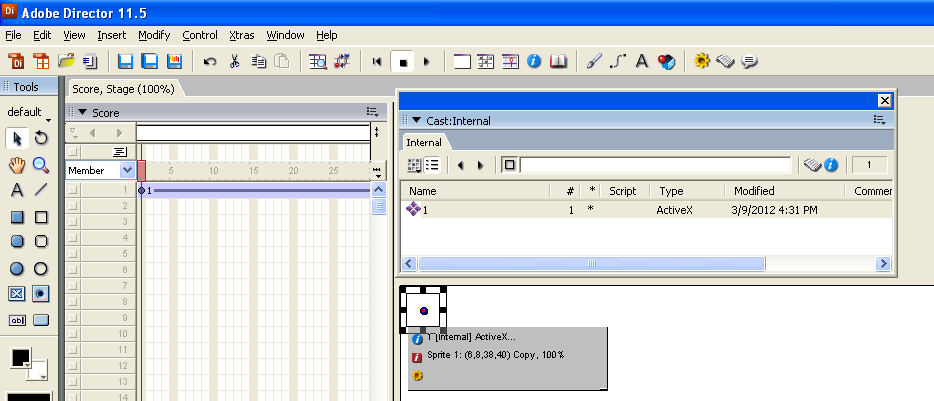The width and height of the screenshot is (934, 401).
Task: Click the foreground color swatch
Action: tap(20, 356)
